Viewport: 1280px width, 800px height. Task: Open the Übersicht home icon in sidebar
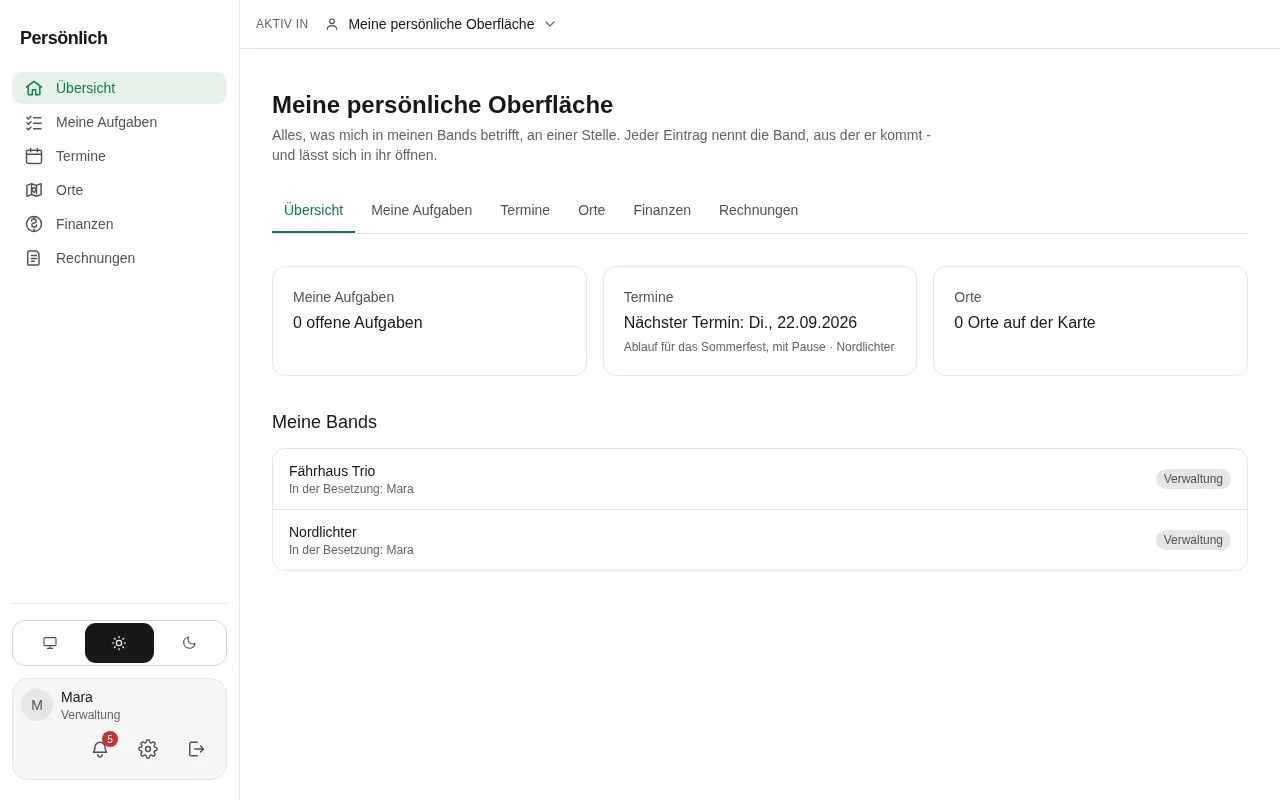[x=34, y=88]
